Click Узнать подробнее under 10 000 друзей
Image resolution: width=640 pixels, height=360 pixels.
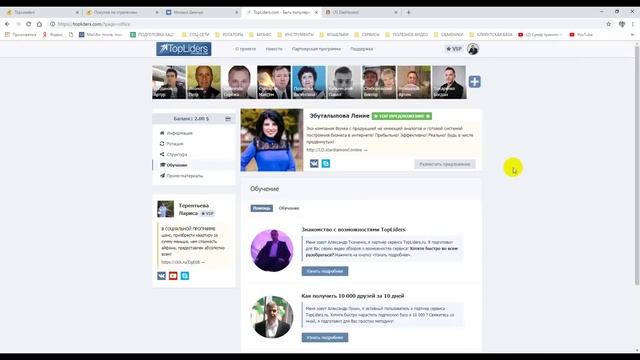coord(325,338)
